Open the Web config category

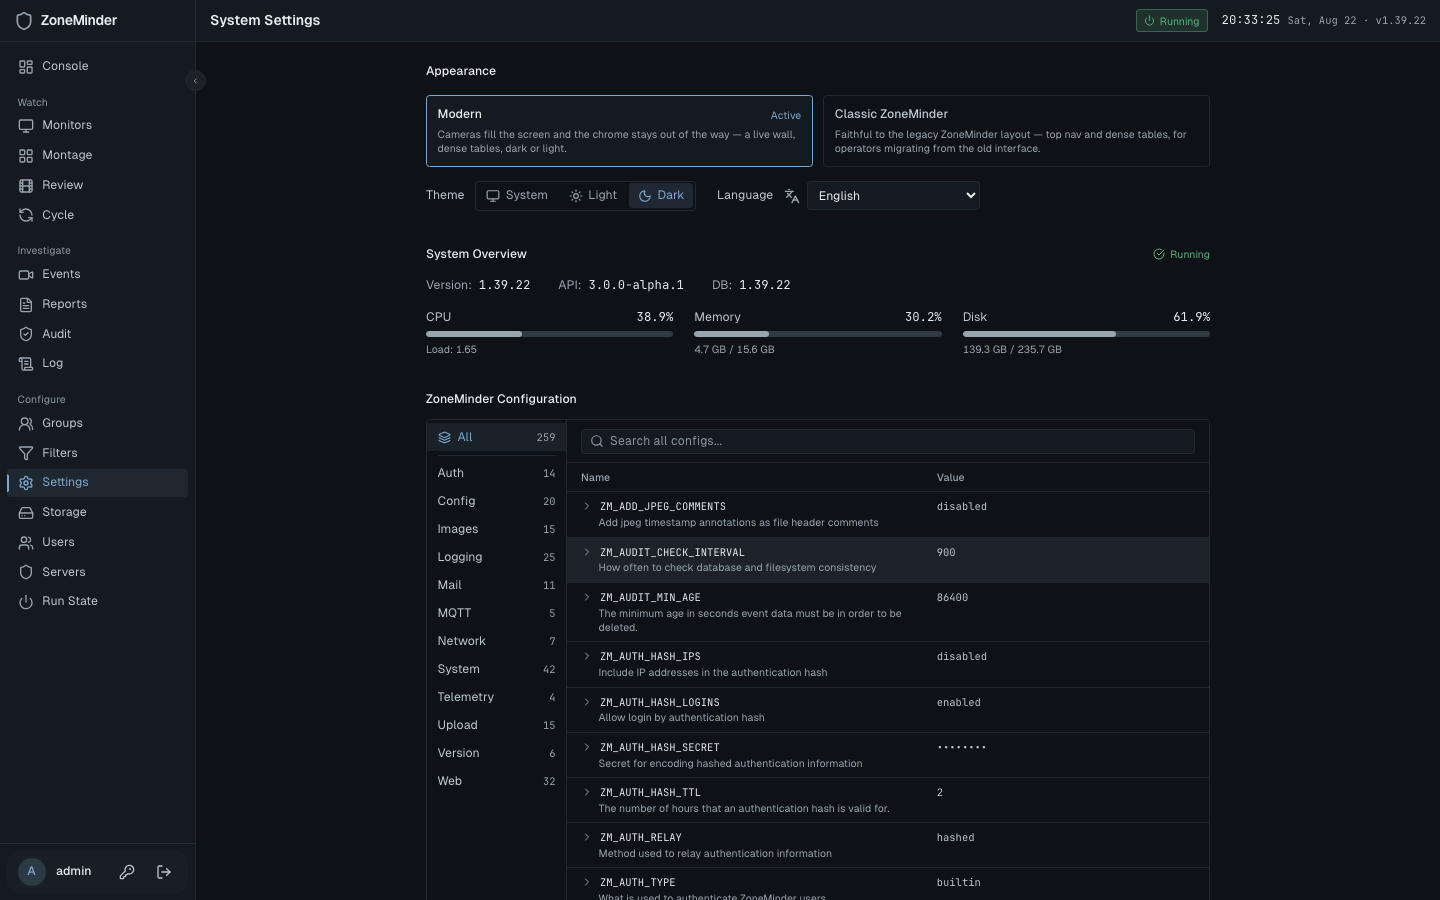(496, 781)
